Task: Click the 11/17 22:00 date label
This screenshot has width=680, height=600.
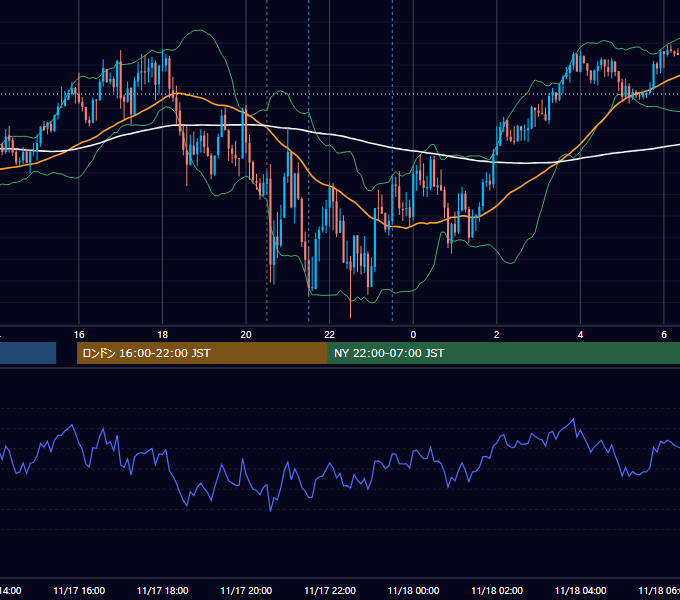Action: (330, 590)
